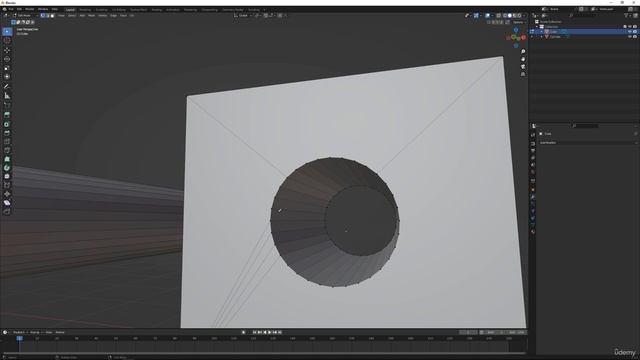Open the Modifiers wrench properties tab
The width and height of the screenshot is (640, 360).
(x=533, y=197)
